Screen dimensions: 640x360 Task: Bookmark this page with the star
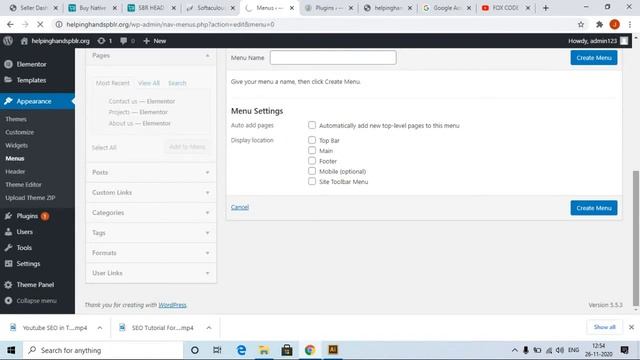click(581, 24)
